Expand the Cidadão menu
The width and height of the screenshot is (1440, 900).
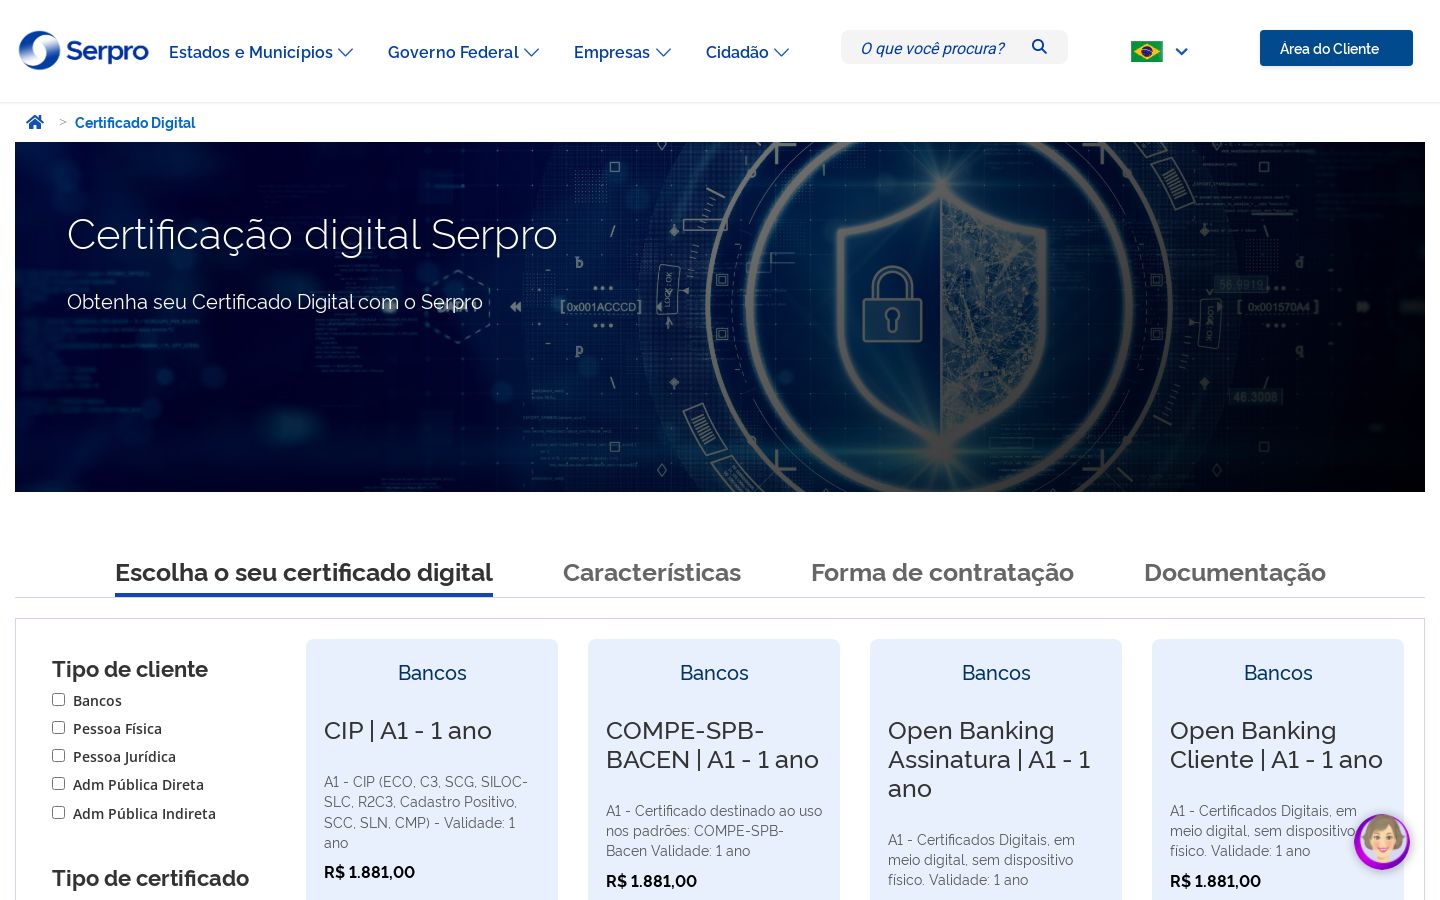[747, 52]
